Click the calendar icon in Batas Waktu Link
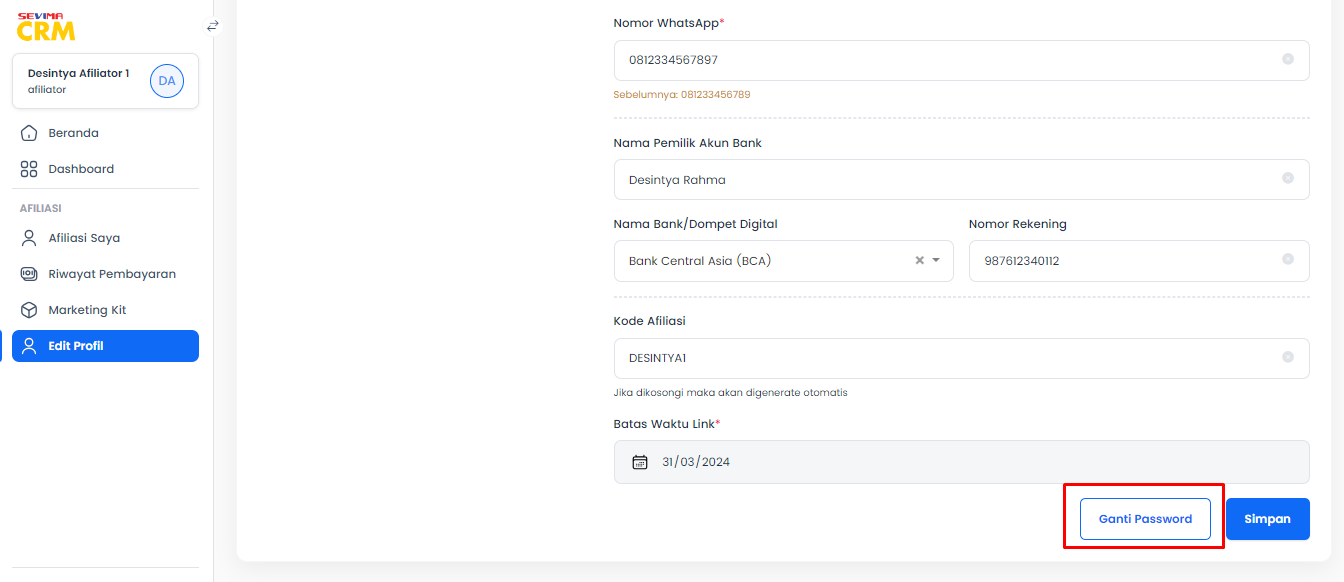This screenshot has width=1344, height=582. coord(640,462)
